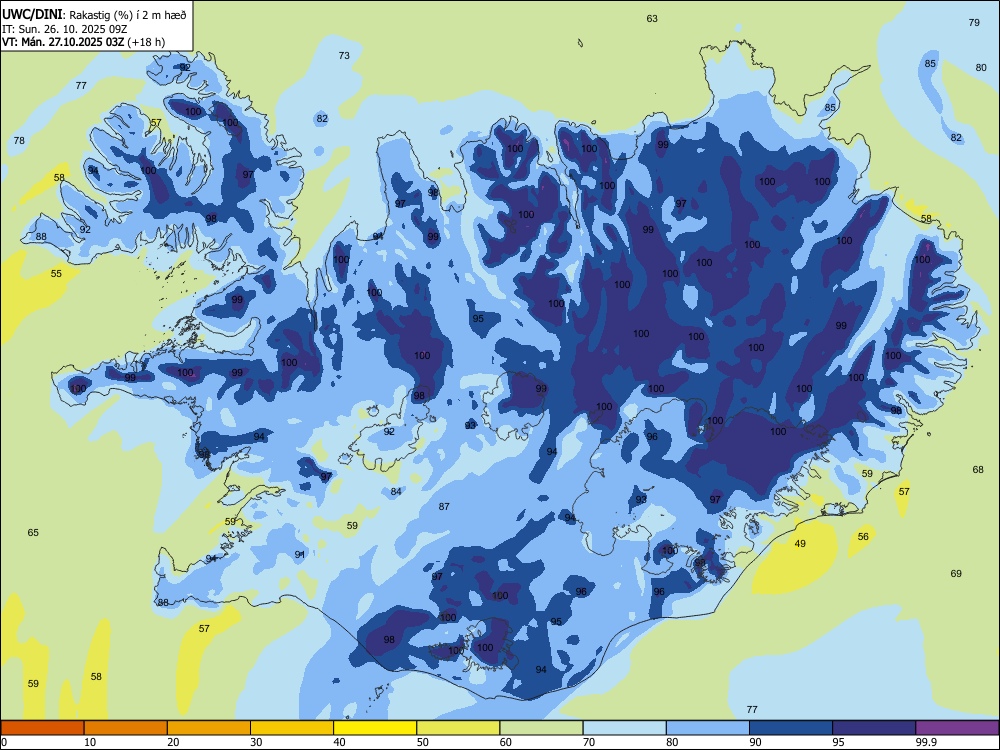This screenshot has width=1000, height=750.
Task: Click the dark blue 90–95 legend swatch
Action: (791, 728)
